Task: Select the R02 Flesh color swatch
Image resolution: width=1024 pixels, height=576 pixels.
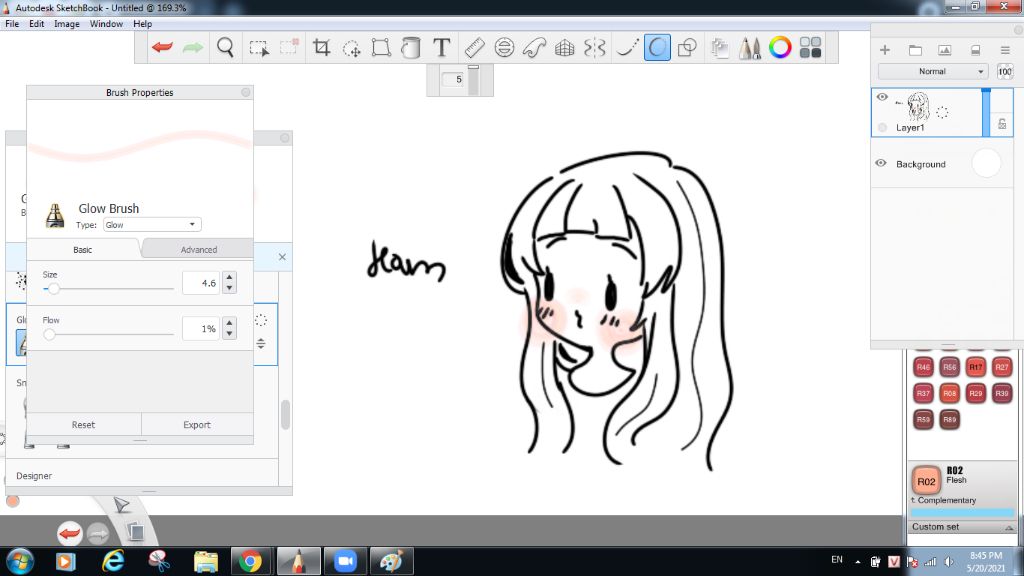Action: coord(925,481)
